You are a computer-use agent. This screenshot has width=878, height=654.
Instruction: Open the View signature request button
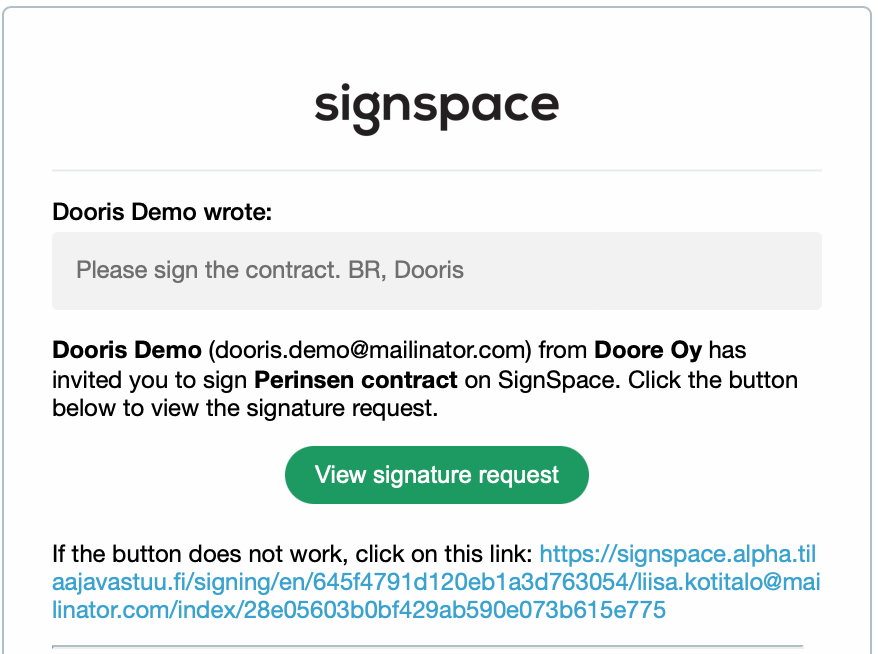click(x=437, y=475)
